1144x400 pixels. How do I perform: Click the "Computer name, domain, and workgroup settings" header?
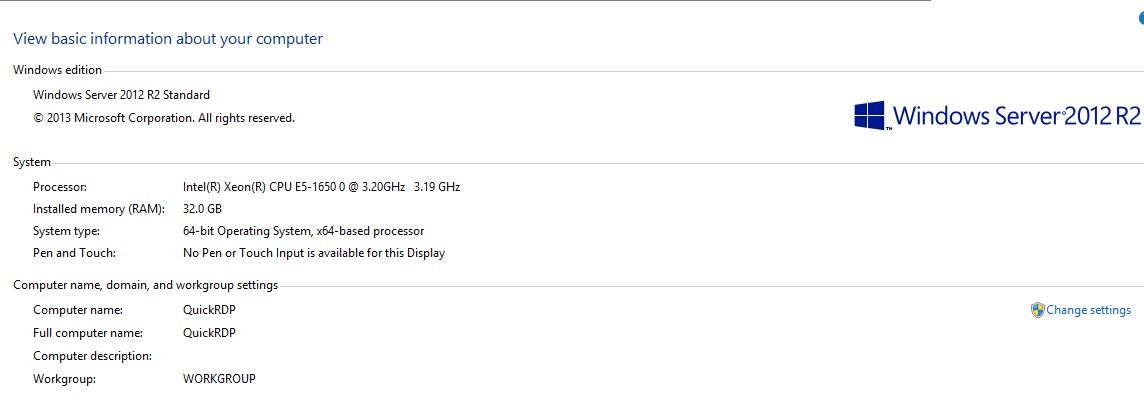tap(145, 285)
